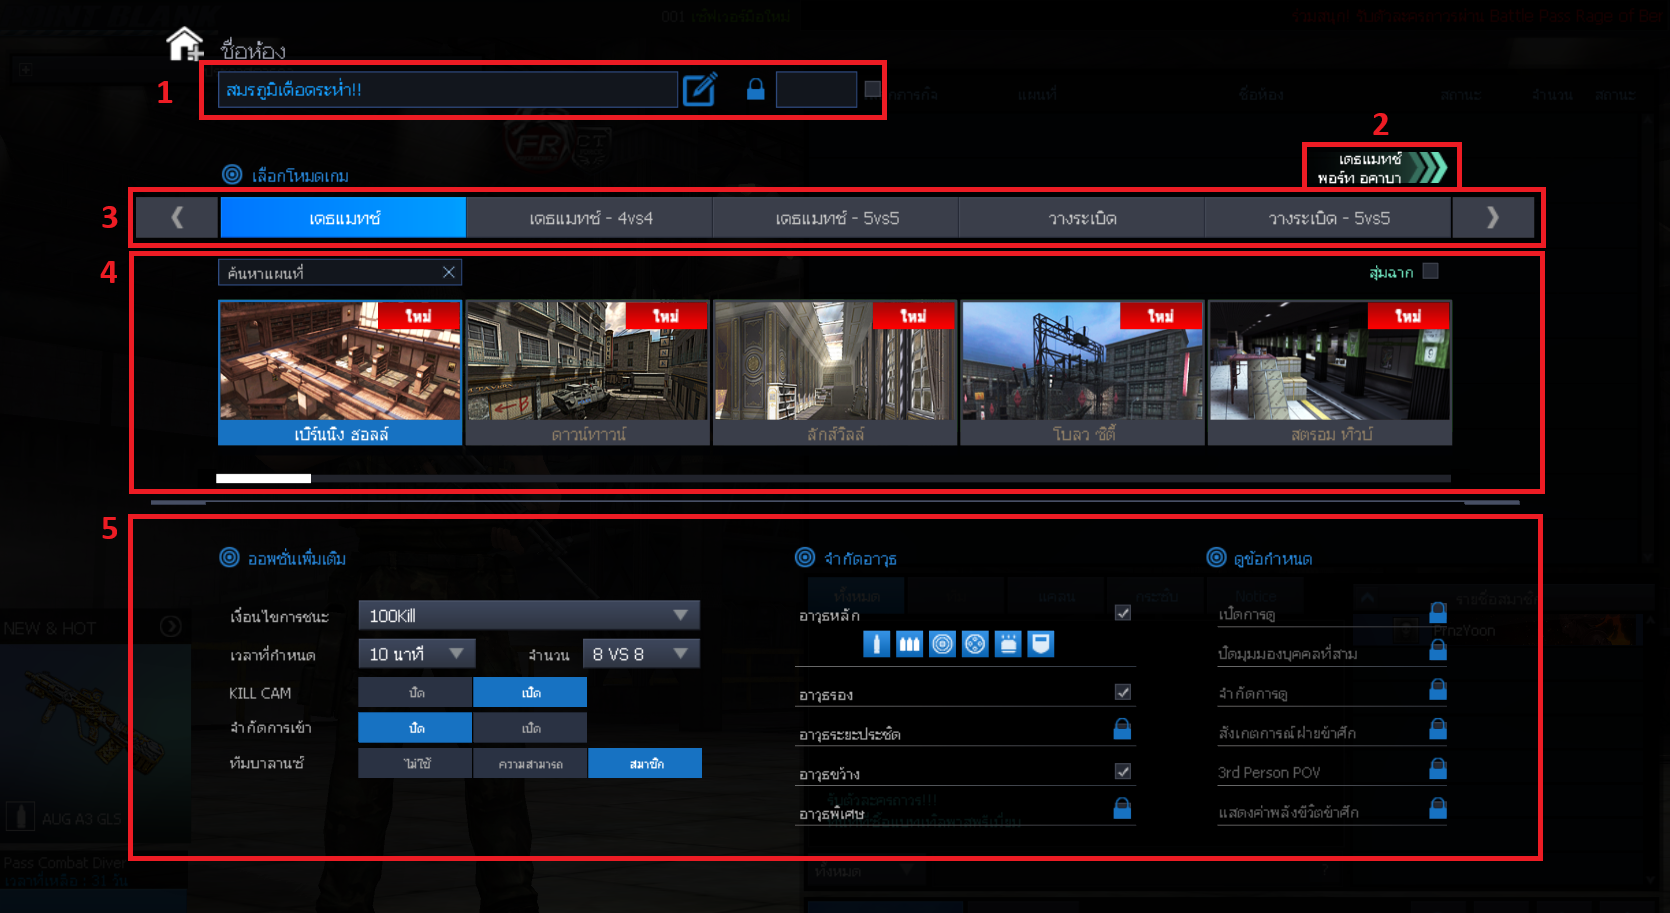Select the เดธแมทซ์ game mode tab
This screenshot has height=913, width=1670.
tap(343, 217)
